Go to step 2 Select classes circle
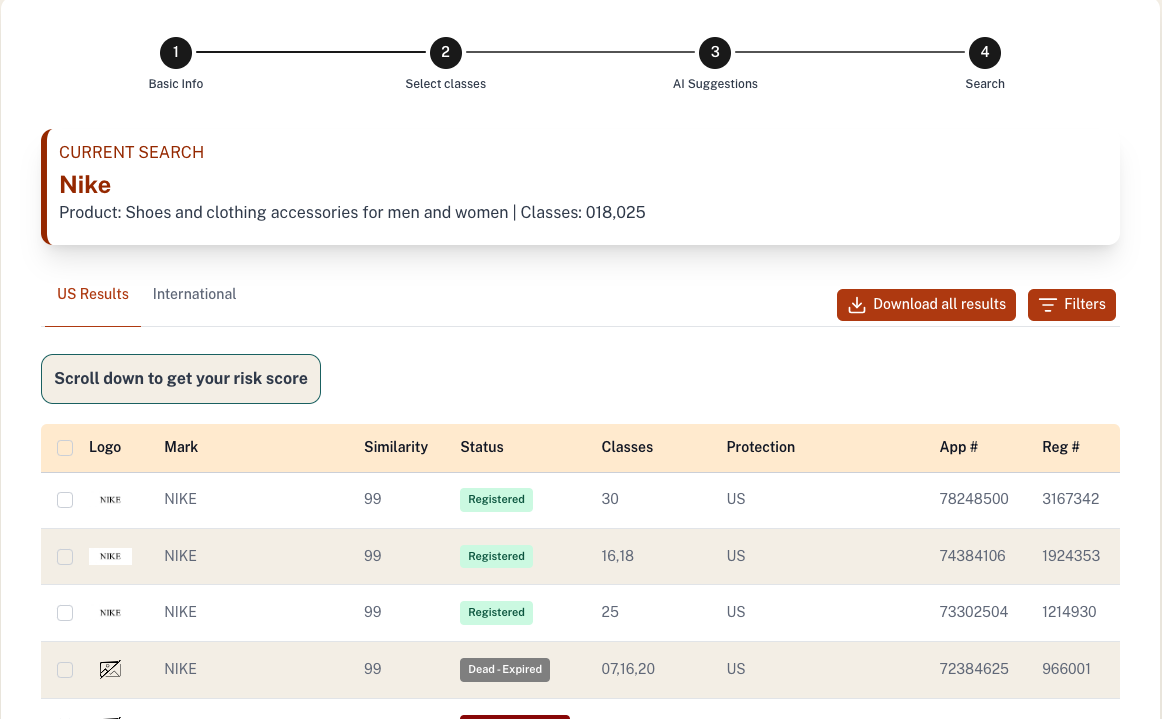The width and height of the screenshot is (1162, 719). (445, 53)
